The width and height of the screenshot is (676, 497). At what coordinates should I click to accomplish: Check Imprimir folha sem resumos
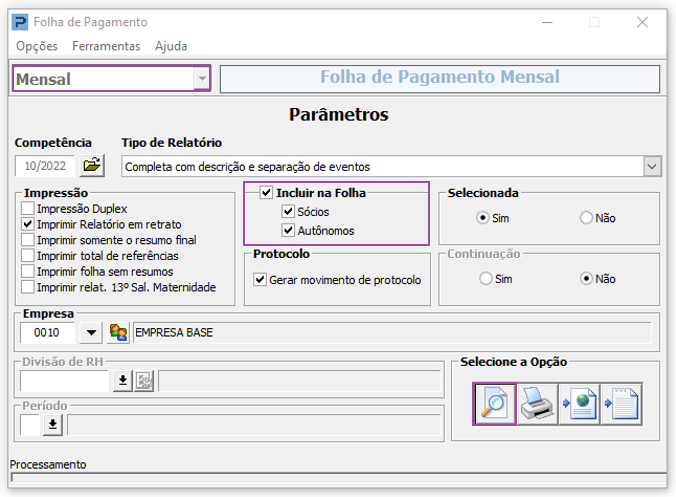click(x=28, y=271)
